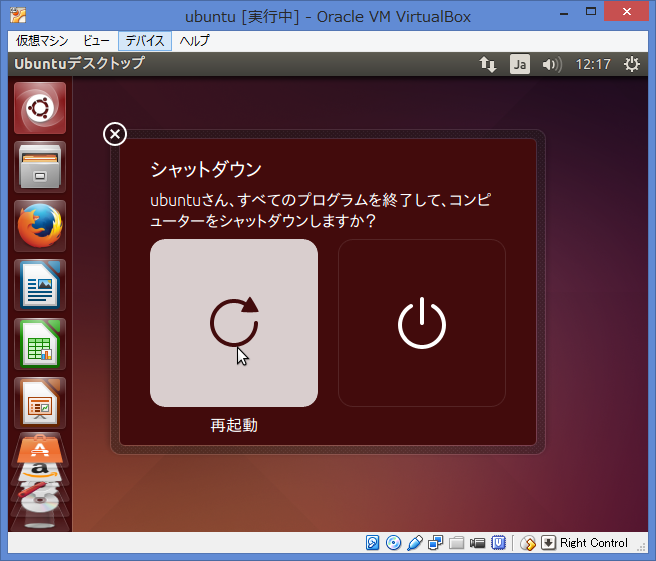
Task: Launch LibreOffice Calc from the launcher
Action: [x=40, y=344]
